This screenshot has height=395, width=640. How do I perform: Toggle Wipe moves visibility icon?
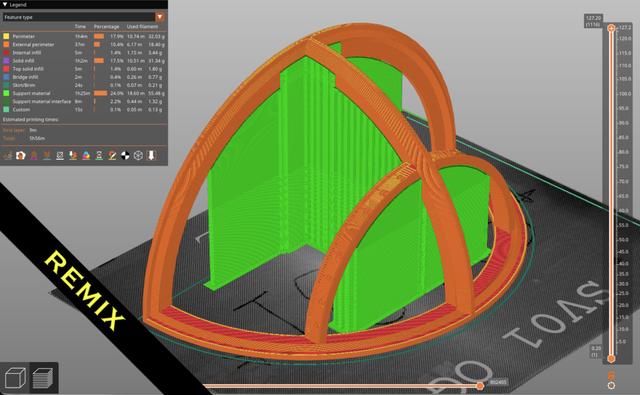click(21, 155)
